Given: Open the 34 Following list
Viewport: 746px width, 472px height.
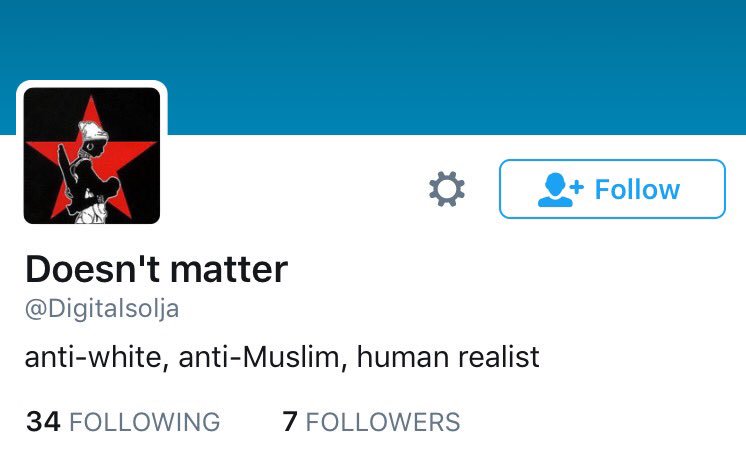Looking at the screenshot, I should (123, 422).
